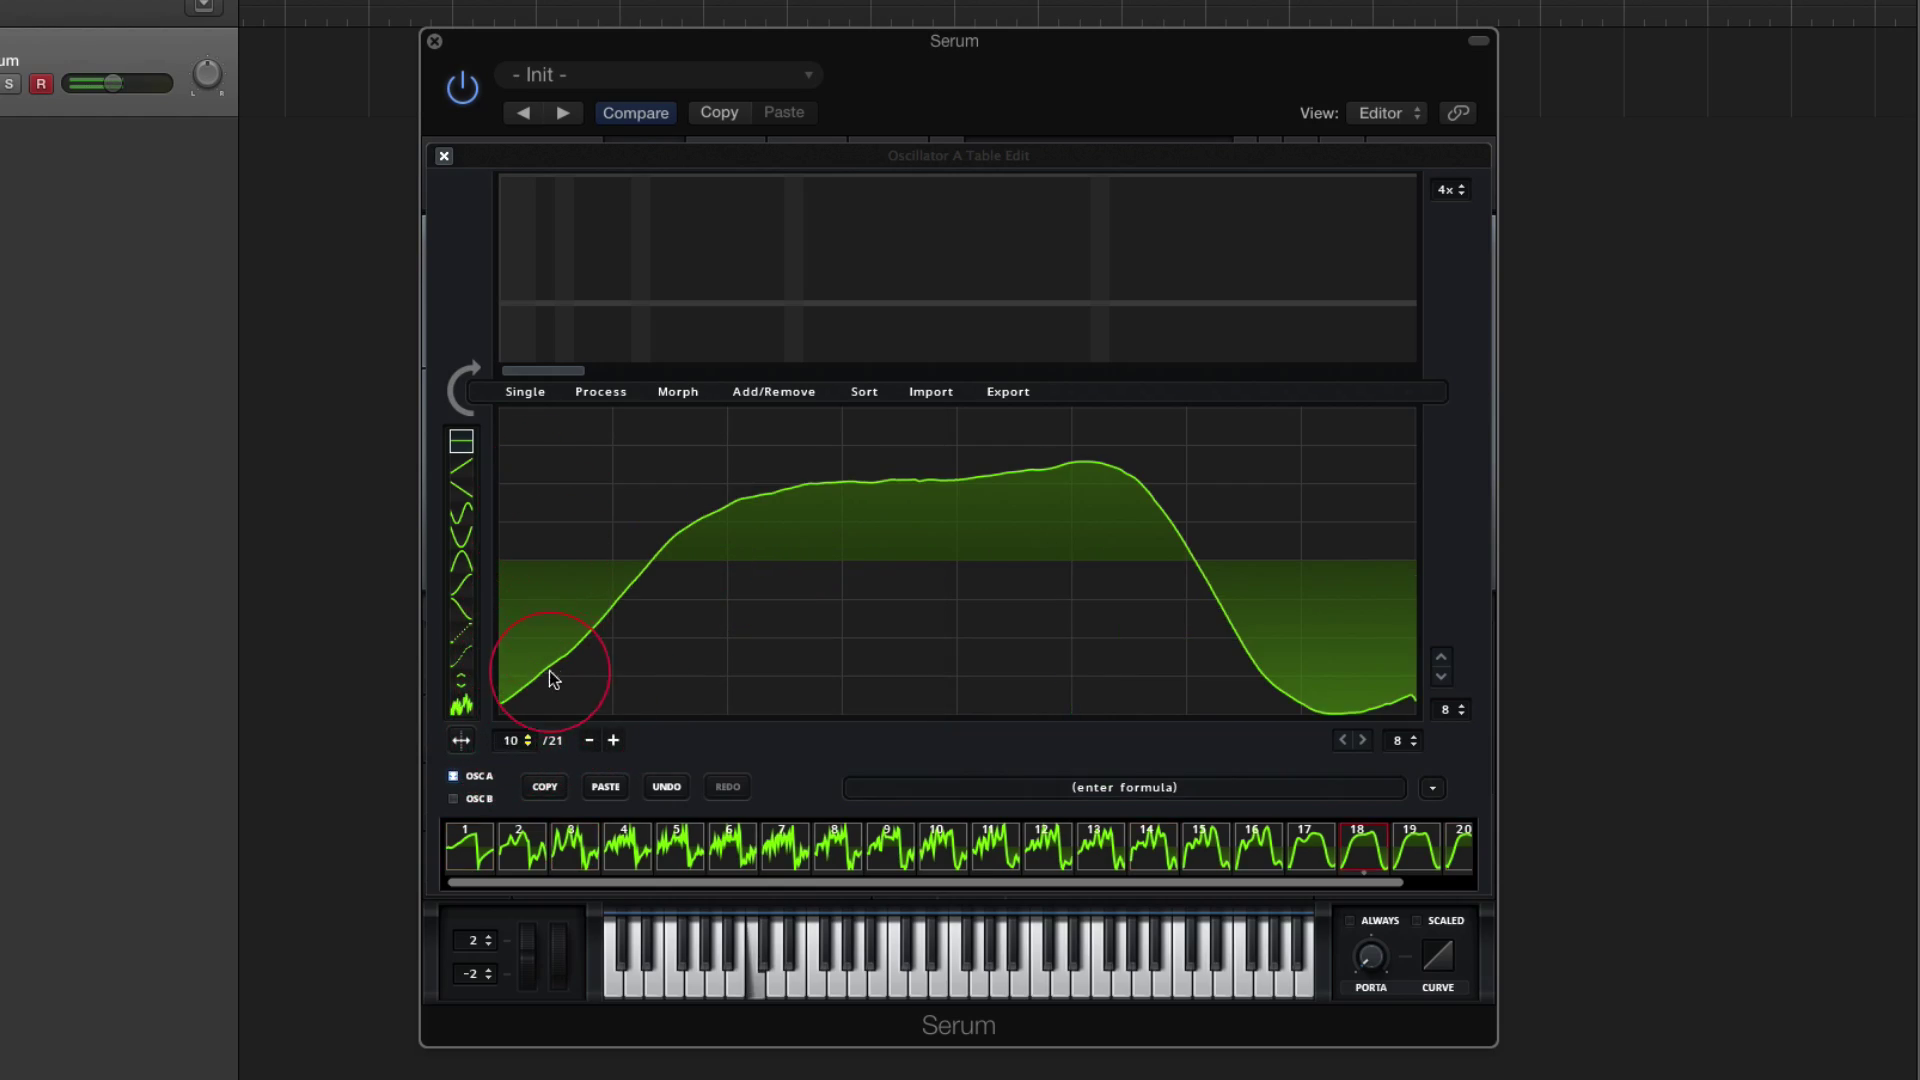1920x1080 pixels.
Task: Adjust the track volume slider
Action: (x=117, y=84)
